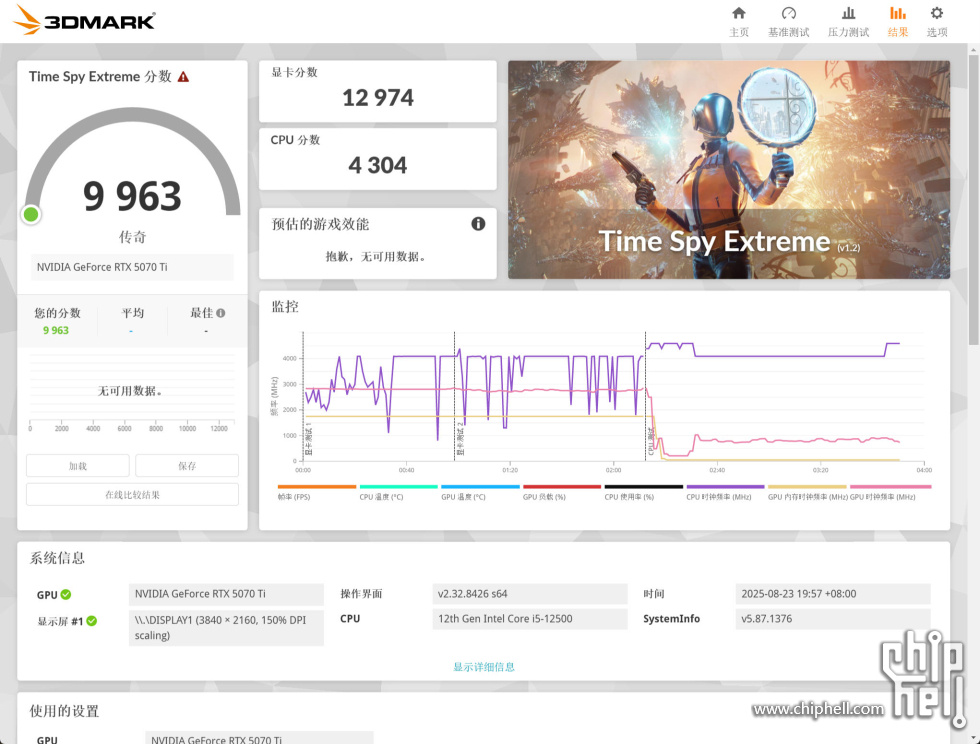Click the 无可用数据 text in the score distribution chart

click(x=131, y=391)
